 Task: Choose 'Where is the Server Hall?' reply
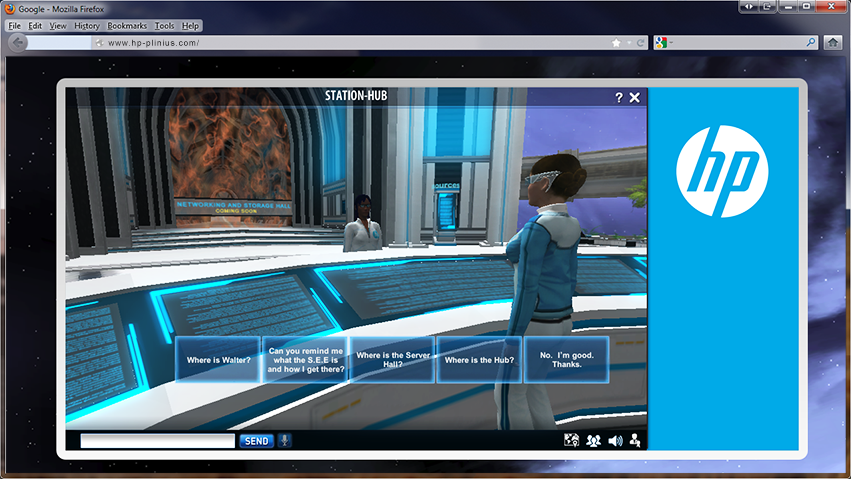(392, 360)
